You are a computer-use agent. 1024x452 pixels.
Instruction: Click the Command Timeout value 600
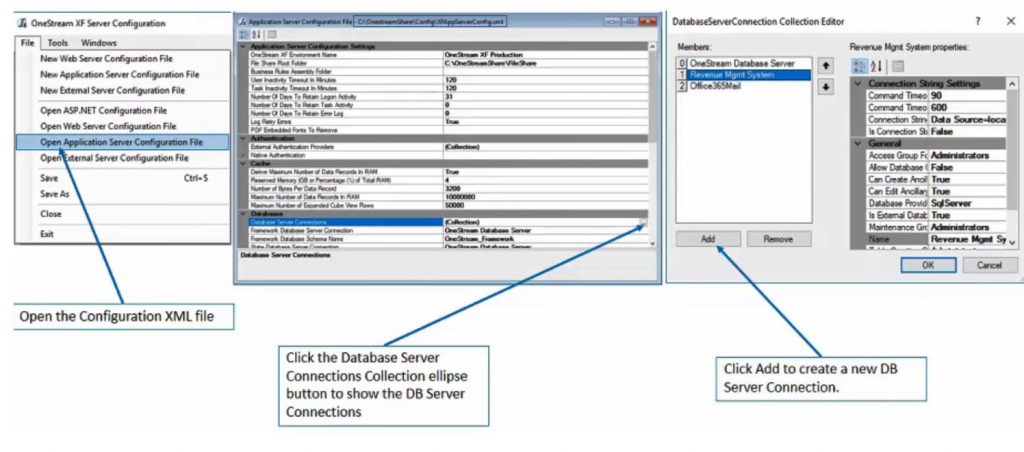(x=968, y=107)
